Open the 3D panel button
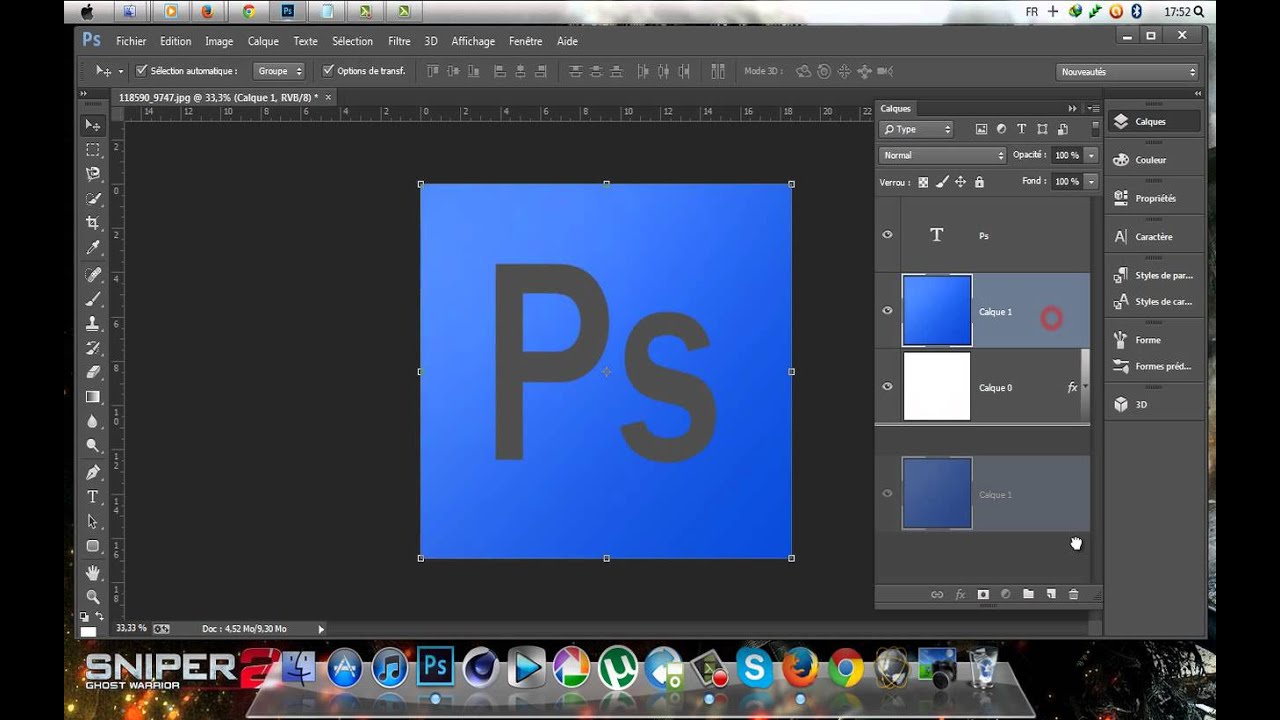Screen dimensions: 1280x720 click(x=1154, y=405)
